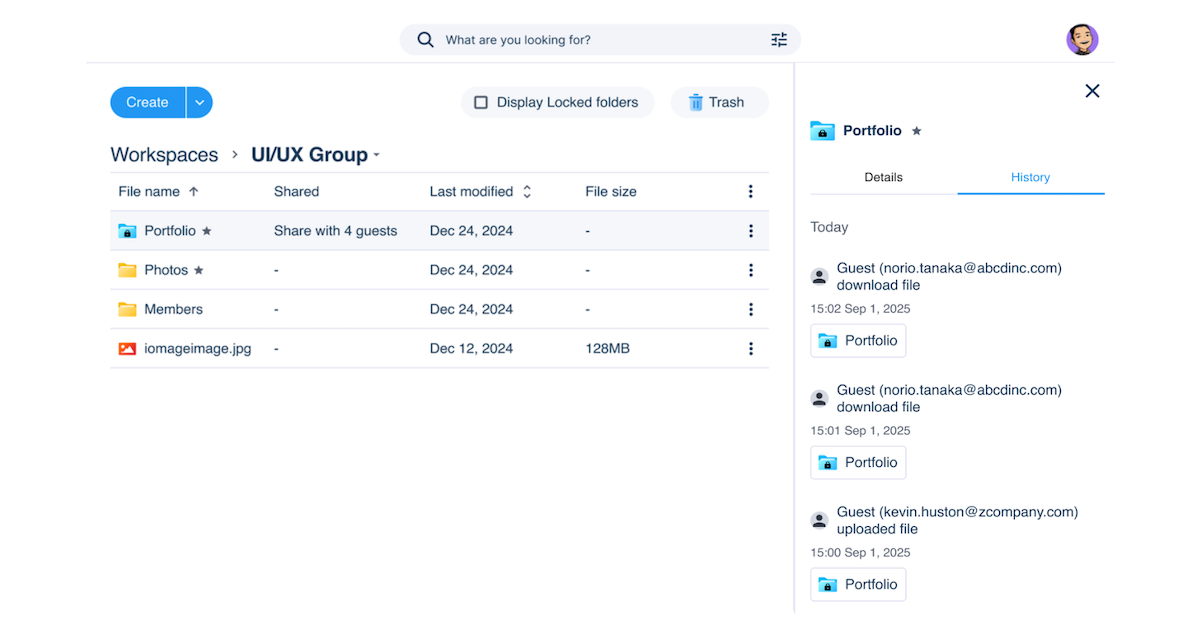Expand the Create button dropdown arrow

point(199,102)
